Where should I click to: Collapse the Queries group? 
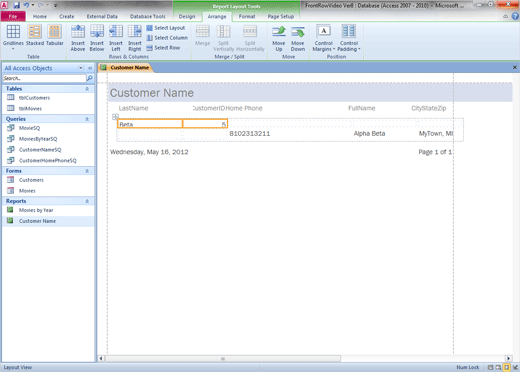point(87,119)
